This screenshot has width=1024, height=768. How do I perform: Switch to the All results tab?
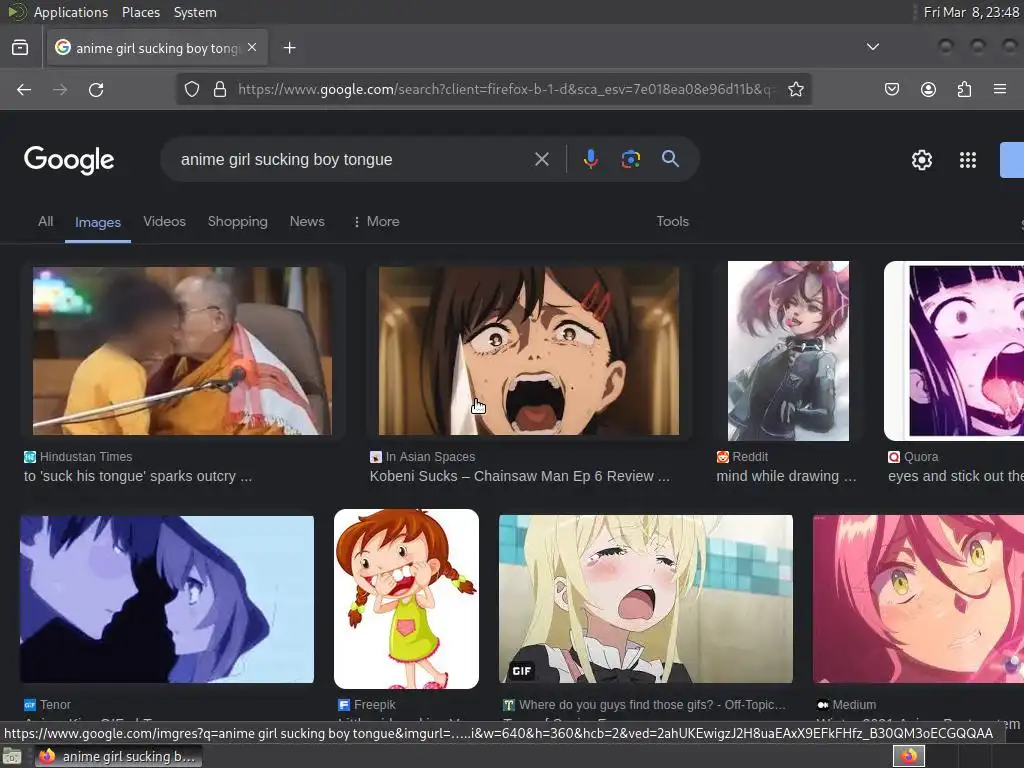click(46, 221)
